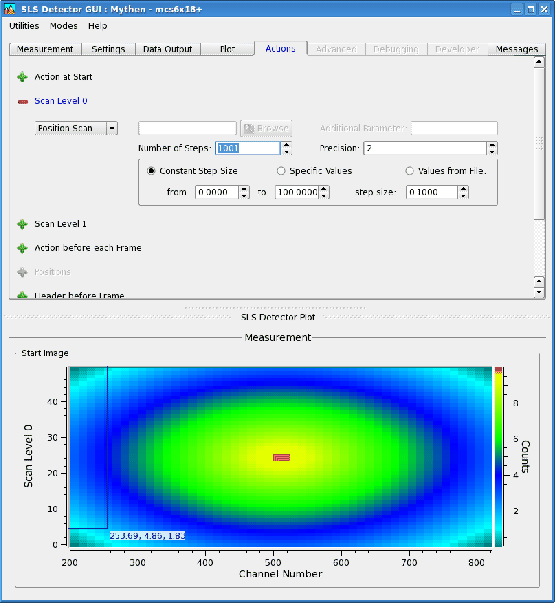Expand Header before Frame plus icon
This screenshot has width=555, height=603.
pyautogui.click(x=22, y=295)
